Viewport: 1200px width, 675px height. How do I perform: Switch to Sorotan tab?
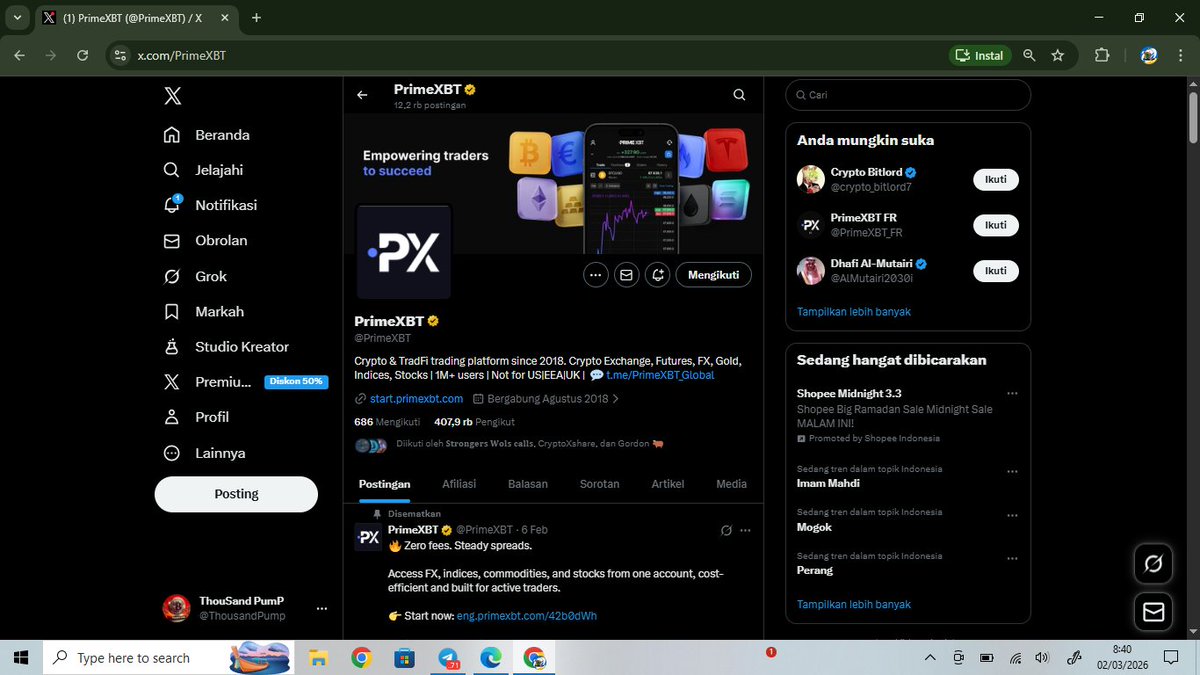pyautogui.click(x=600, y=484)
